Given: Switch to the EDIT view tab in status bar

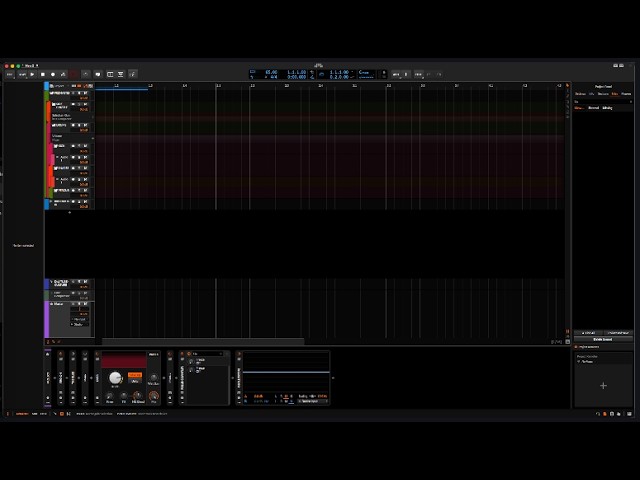Looking at the screenshot, I should [x=43, y=414].
